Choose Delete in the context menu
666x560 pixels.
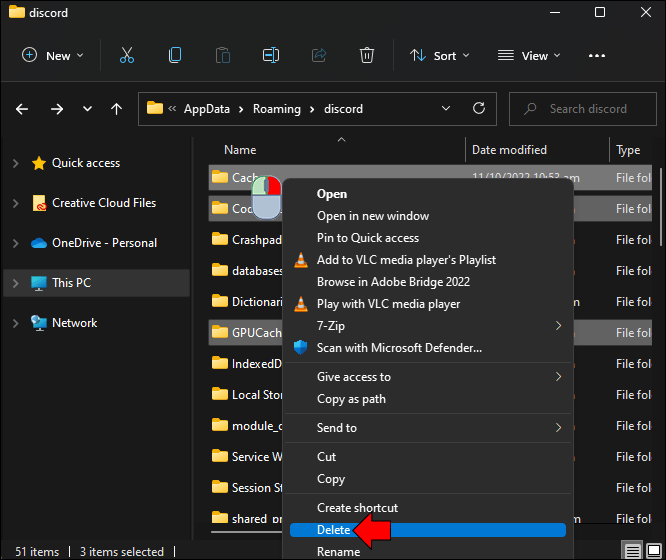(428, 530)
